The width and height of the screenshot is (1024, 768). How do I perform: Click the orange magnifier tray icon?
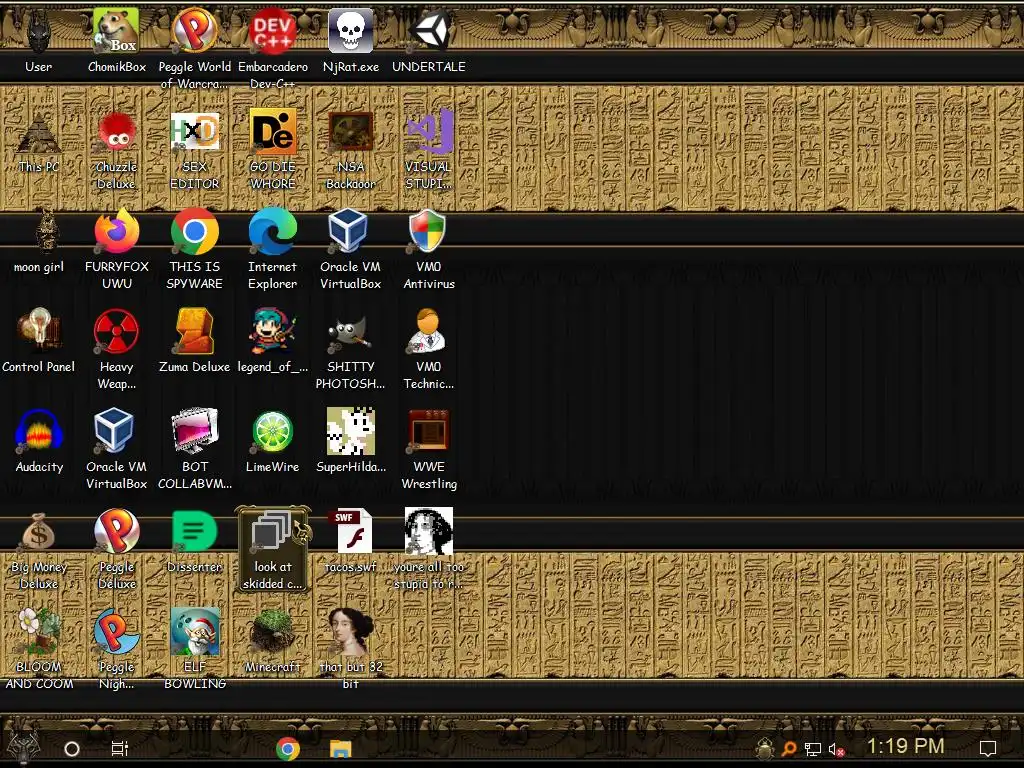pos(789,748)
